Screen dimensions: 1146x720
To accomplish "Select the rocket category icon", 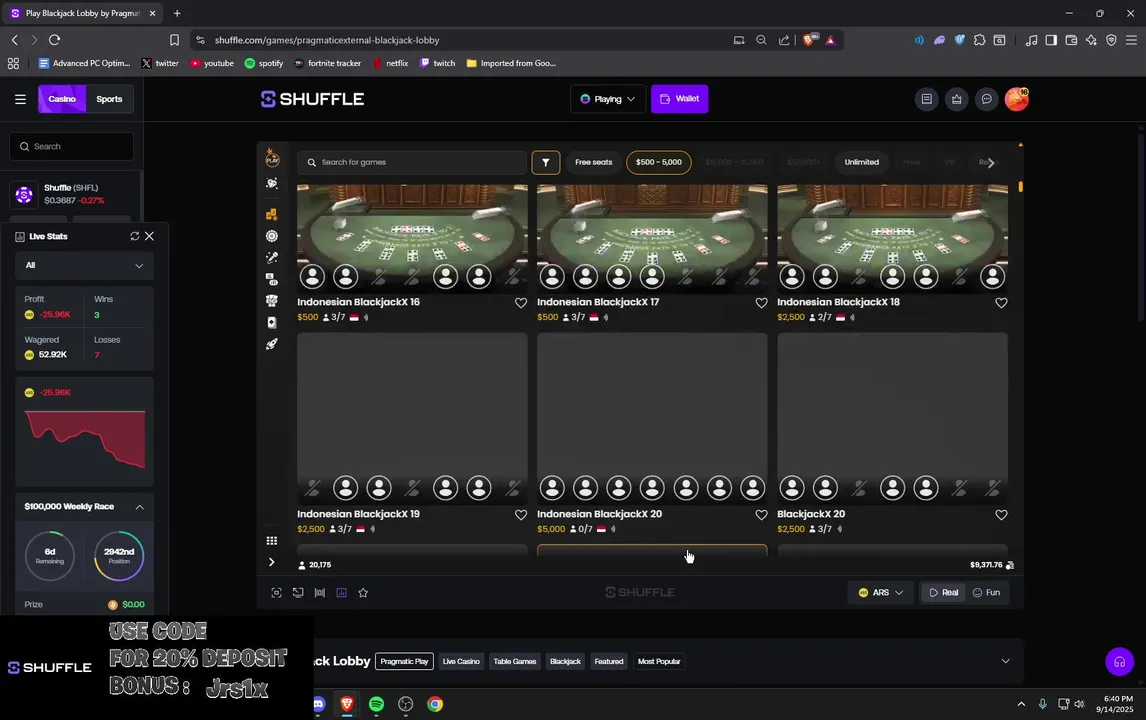I will coord(272,344).
